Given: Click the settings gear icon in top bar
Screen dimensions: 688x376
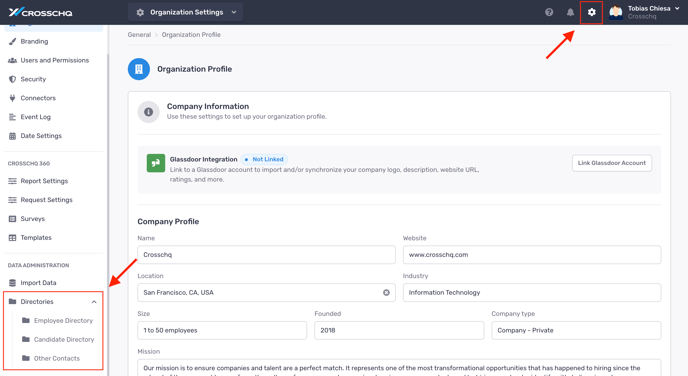Looking at the screenshot, I should [x=591, y=12].
